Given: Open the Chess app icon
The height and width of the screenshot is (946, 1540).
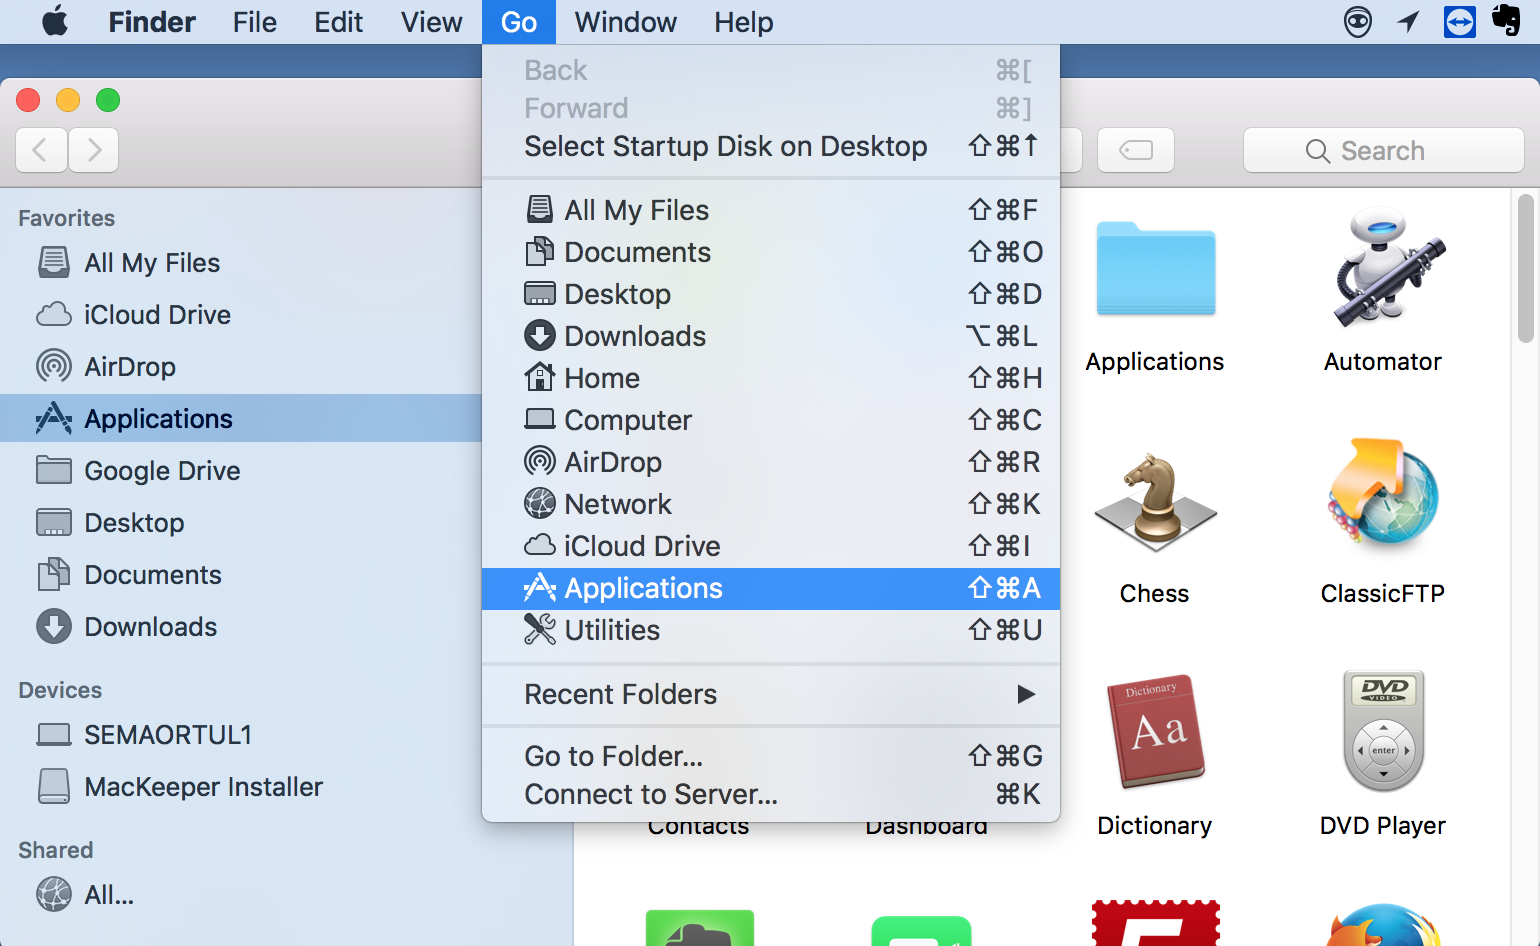Looking at the screenshot, I should tap(1156, 502).
